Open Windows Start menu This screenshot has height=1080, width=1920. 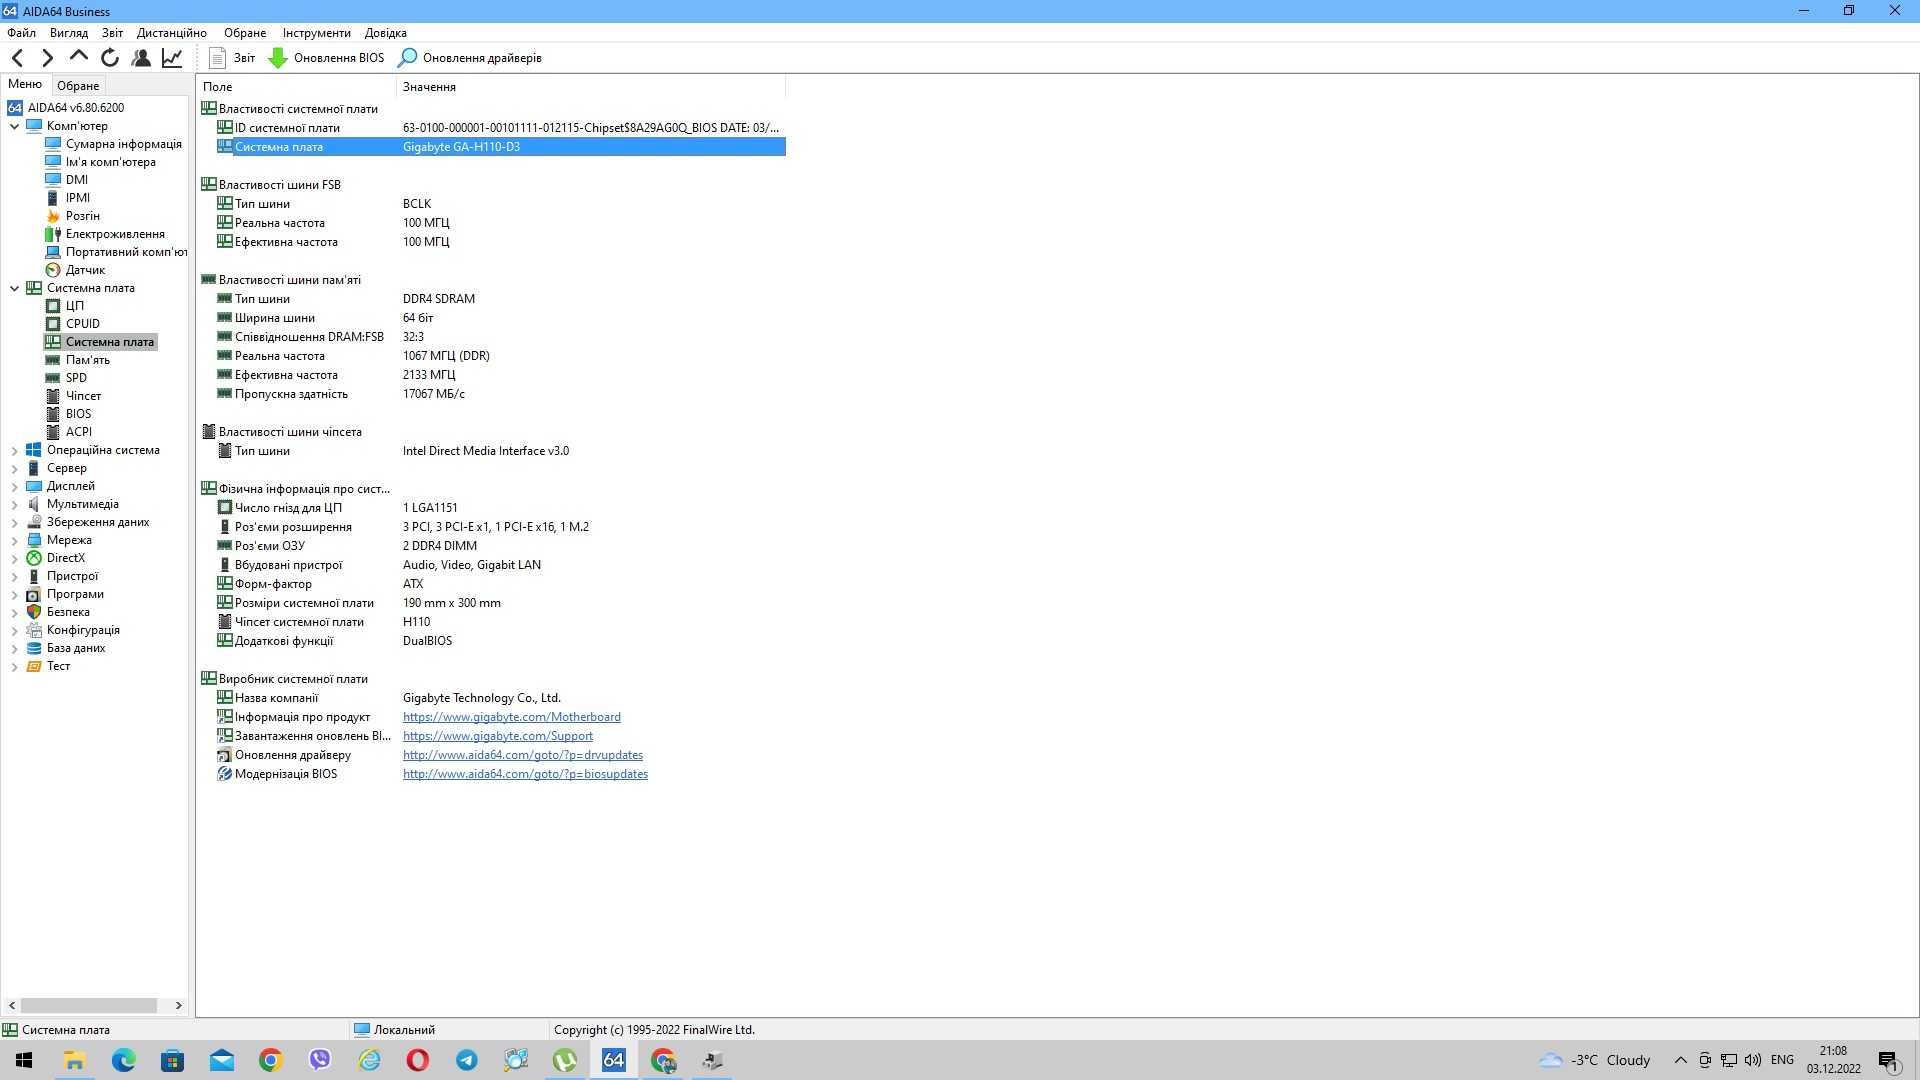(24, 1060)
